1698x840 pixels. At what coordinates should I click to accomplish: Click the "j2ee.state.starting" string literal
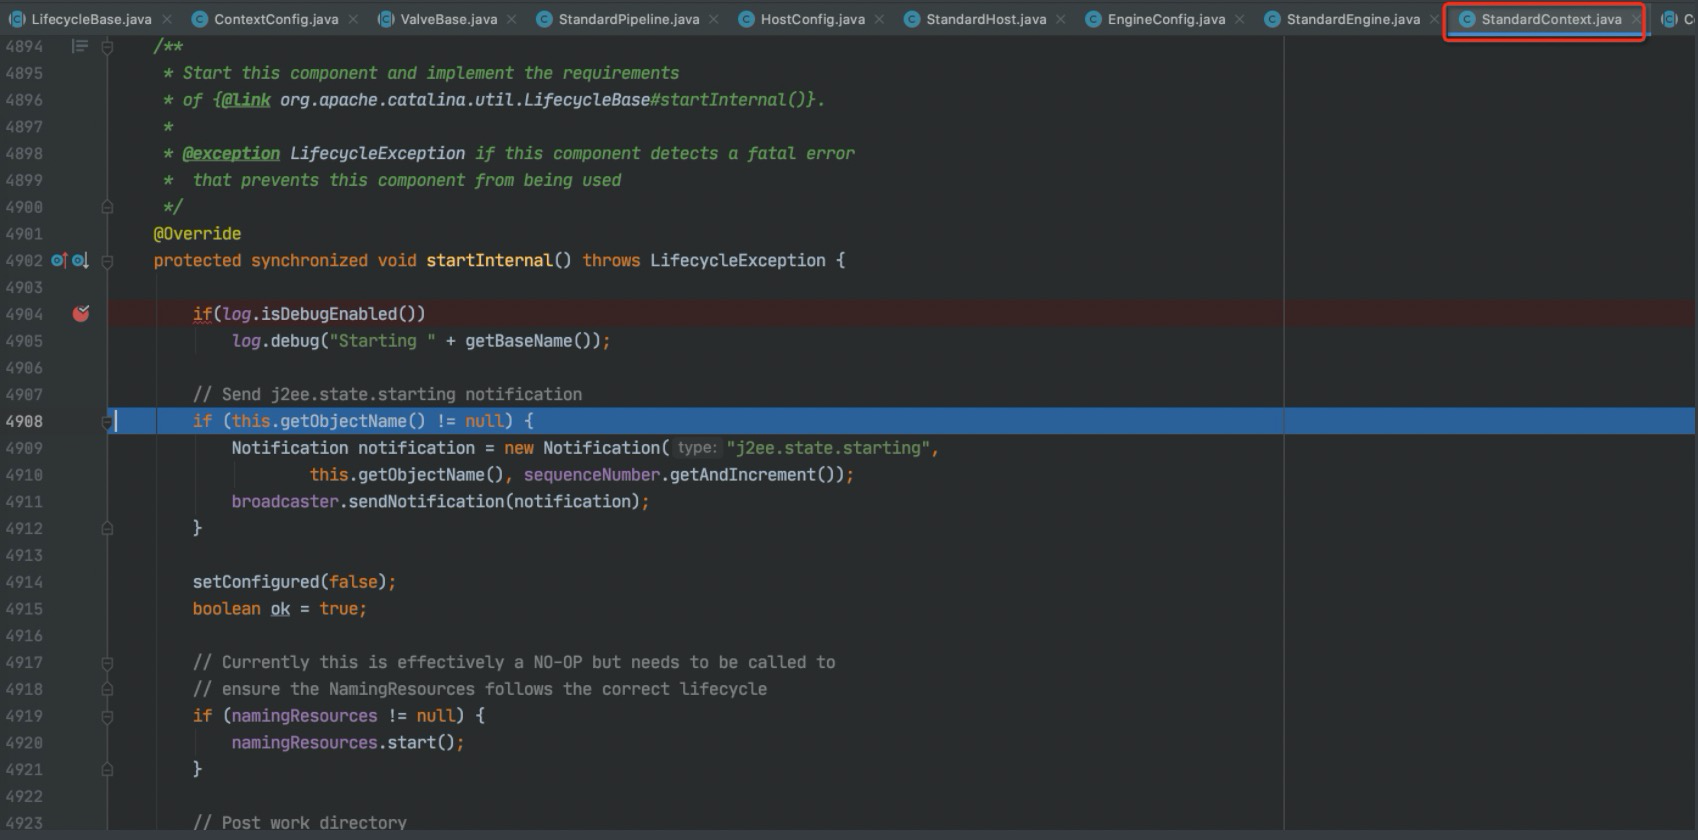[x=829, y=448]
